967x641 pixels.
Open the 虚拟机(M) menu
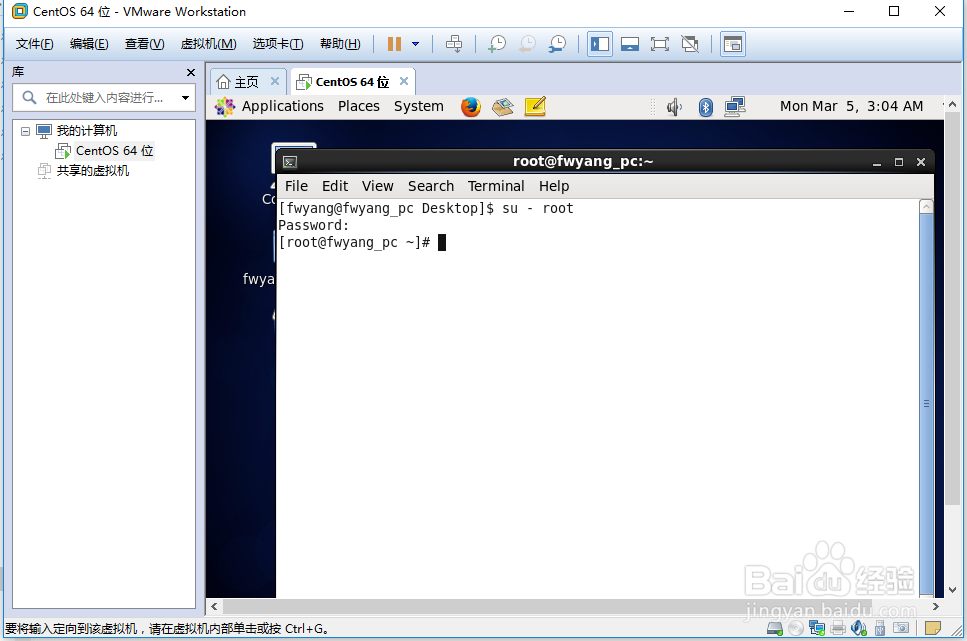click(x=208, y=44)
